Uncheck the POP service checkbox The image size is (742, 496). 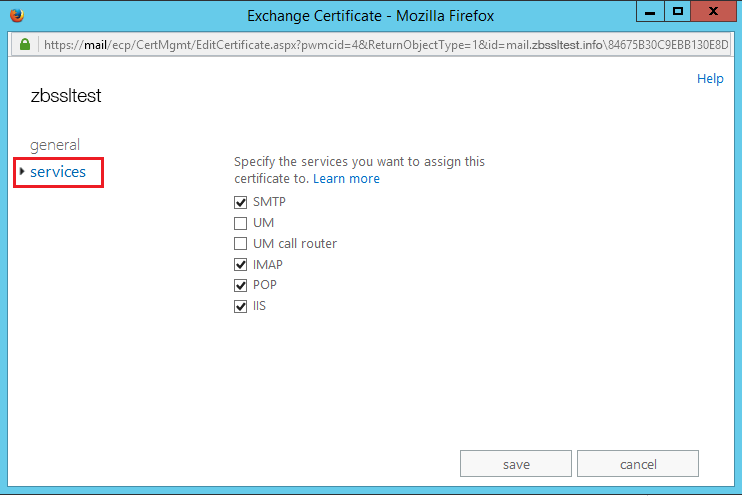240,286
